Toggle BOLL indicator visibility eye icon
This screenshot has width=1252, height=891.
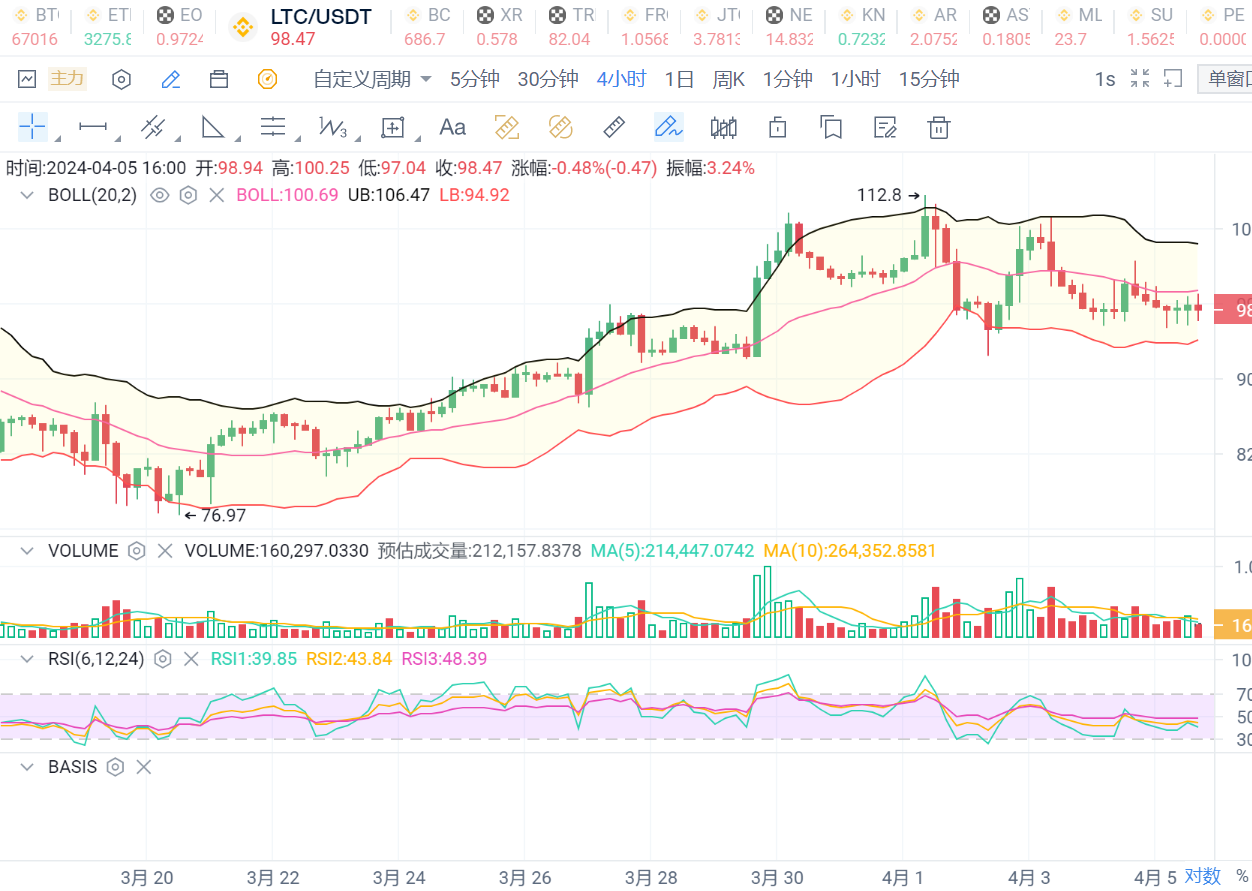tap(159, 195)
